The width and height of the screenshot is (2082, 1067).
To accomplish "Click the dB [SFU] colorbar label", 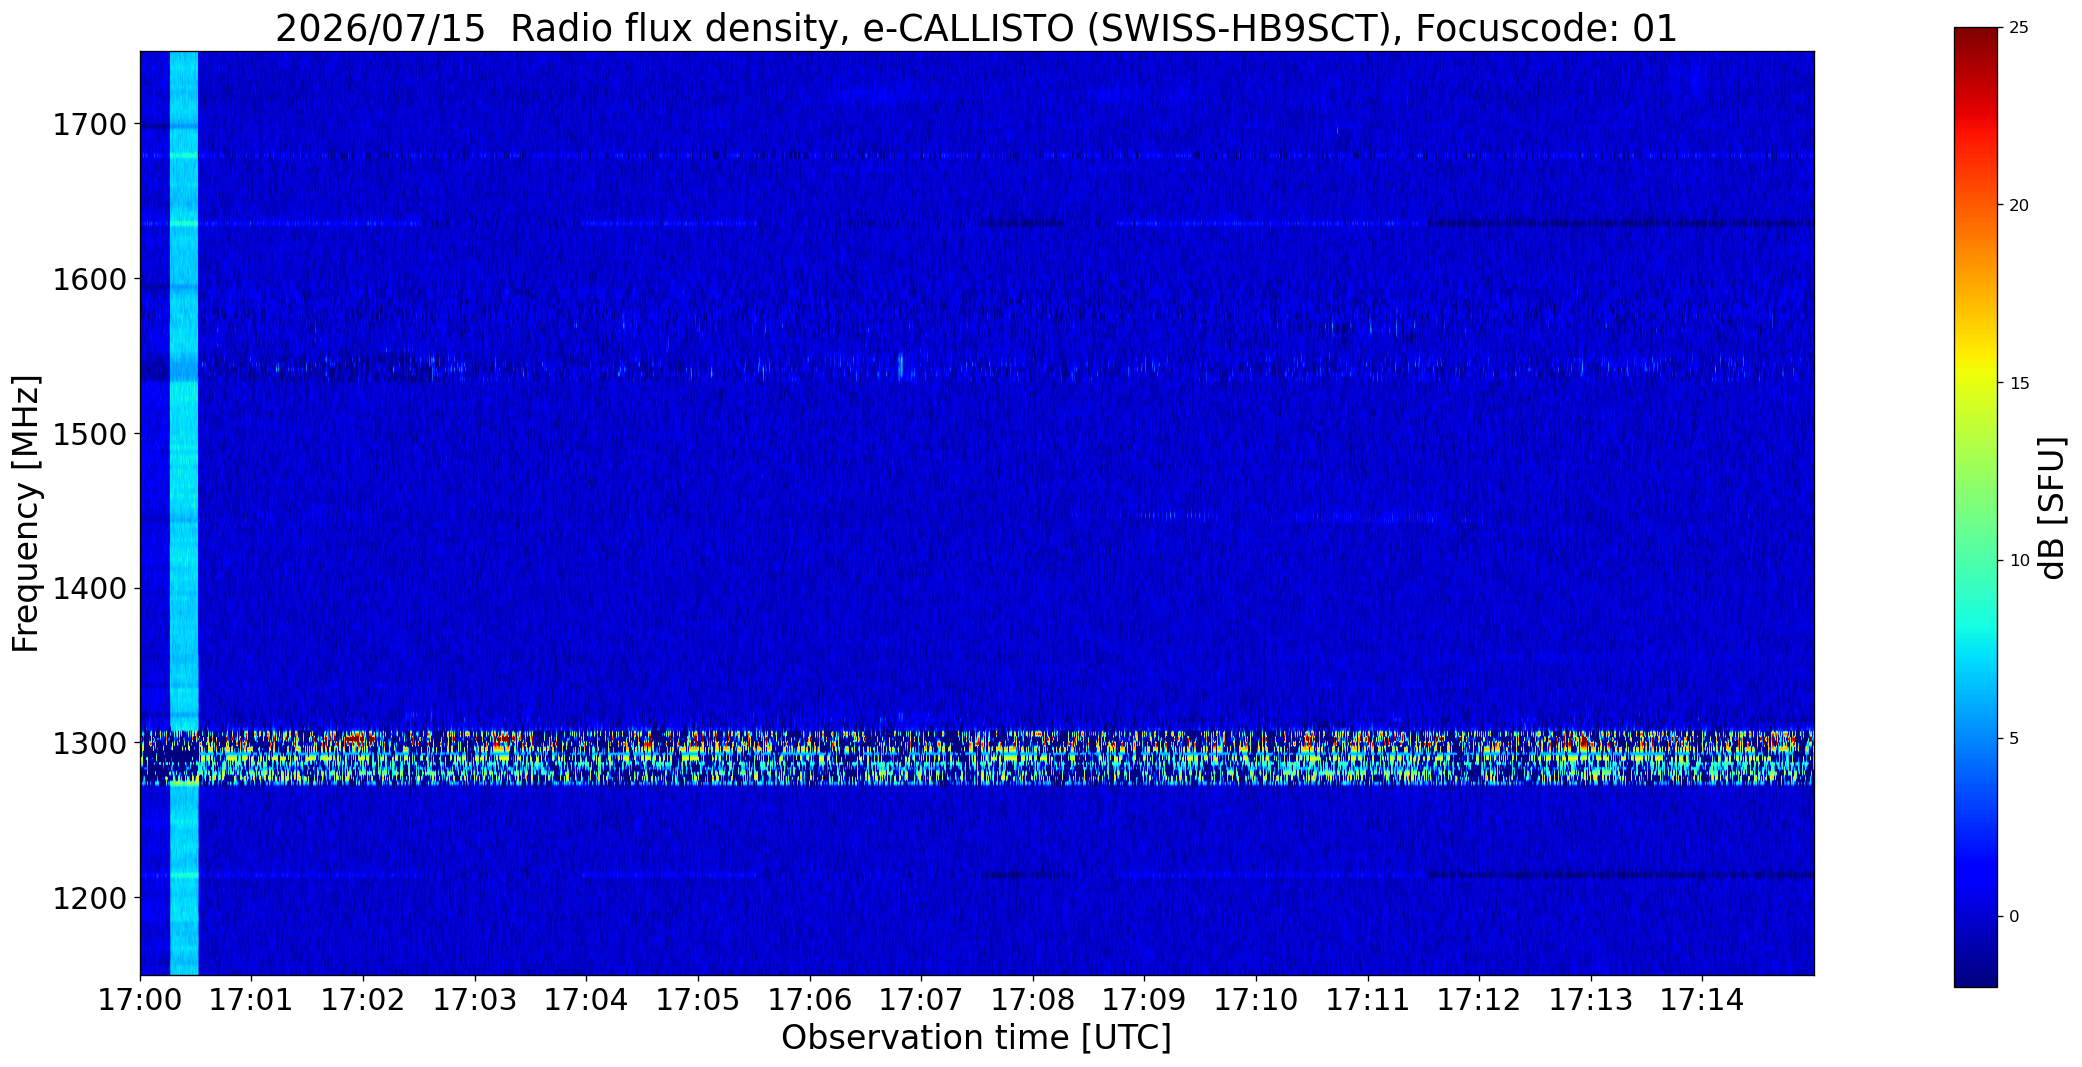I will tap(2052, 508).
